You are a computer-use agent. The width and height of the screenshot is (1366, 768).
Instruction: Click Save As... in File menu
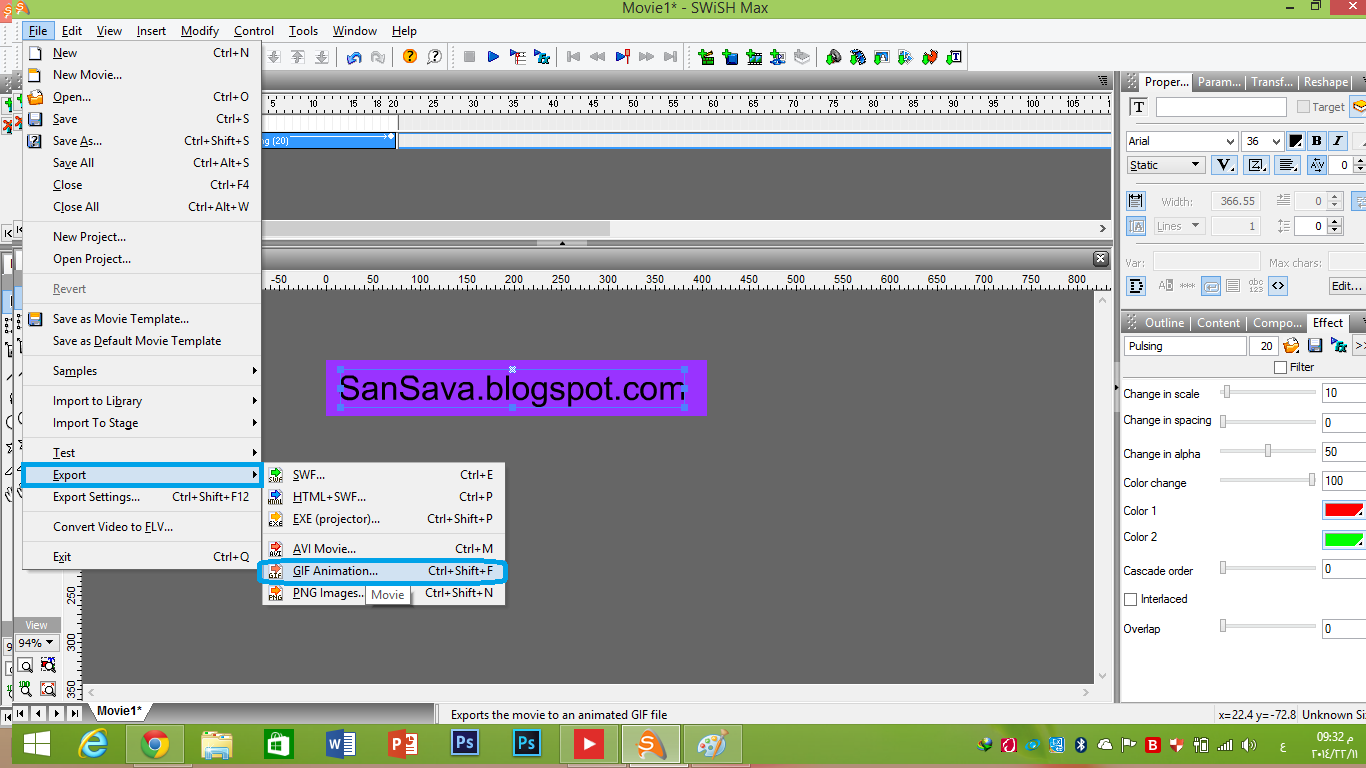[142, 141]
